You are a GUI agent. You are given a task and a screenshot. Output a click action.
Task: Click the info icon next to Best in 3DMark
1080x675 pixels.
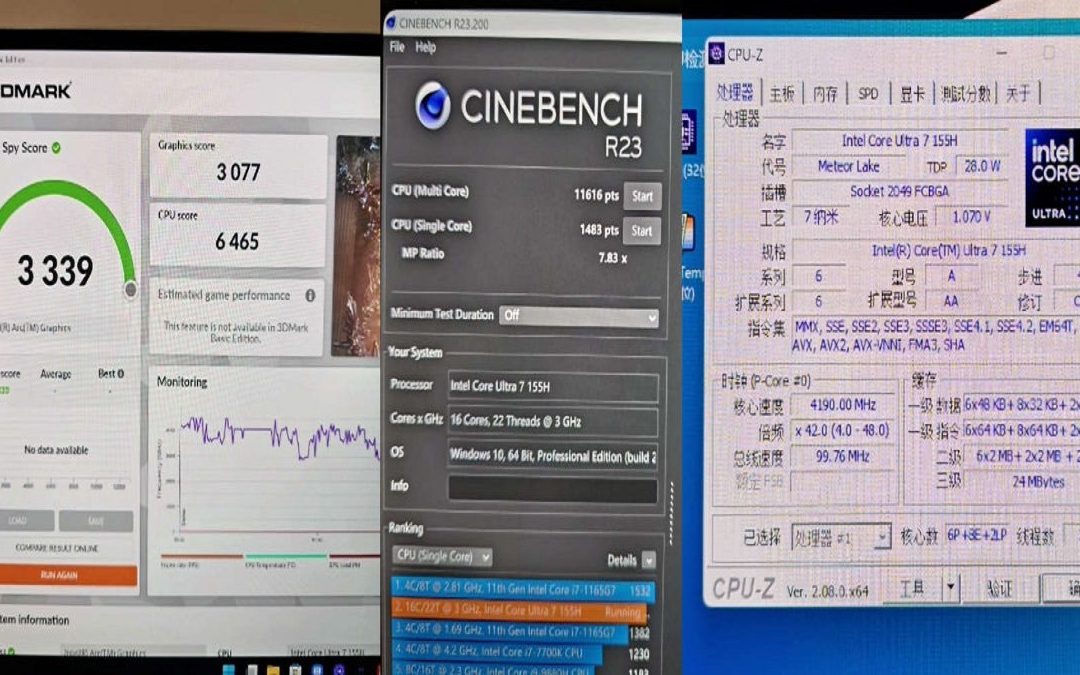pyautogui.click(x=121, y=373)
